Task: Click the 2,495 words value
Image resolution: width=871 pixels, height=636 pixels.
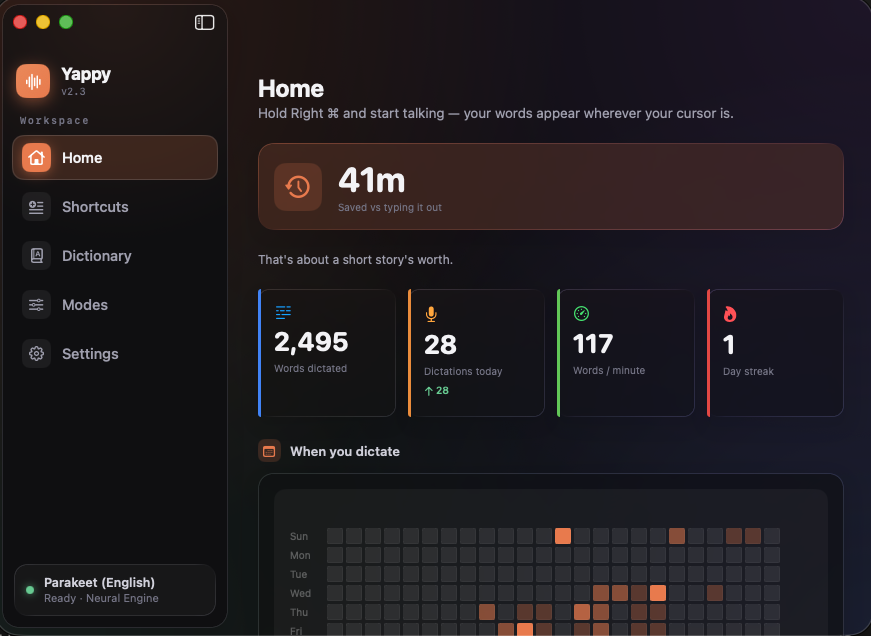Action: pos(311,342)
